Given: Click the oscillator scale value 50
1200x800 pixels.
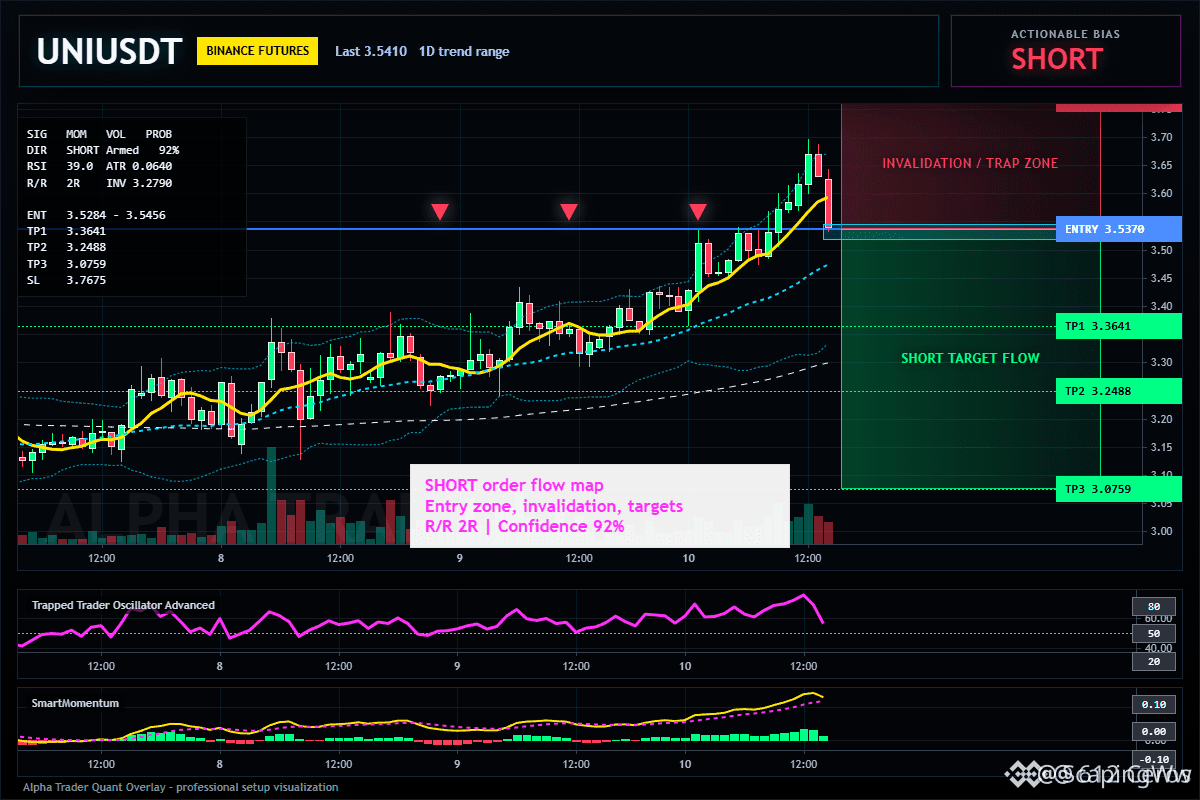Looking at the screenshot, I should click(1153, 634).
